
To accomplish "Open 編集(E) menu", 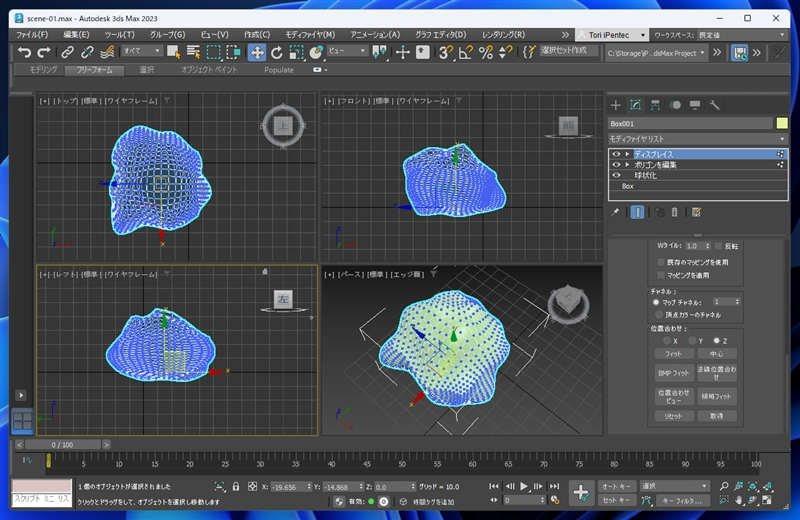I will (x=76, y=35).
